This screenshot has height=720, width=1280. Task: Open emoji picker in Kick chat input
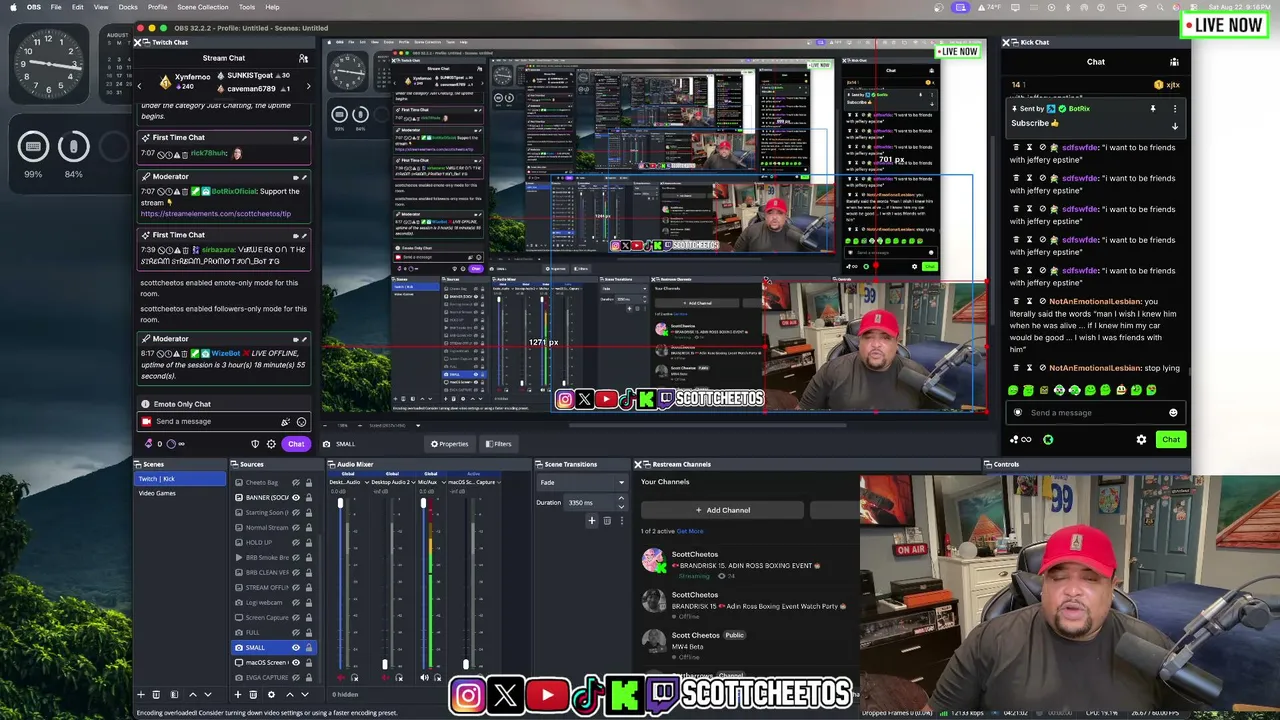1173,413
